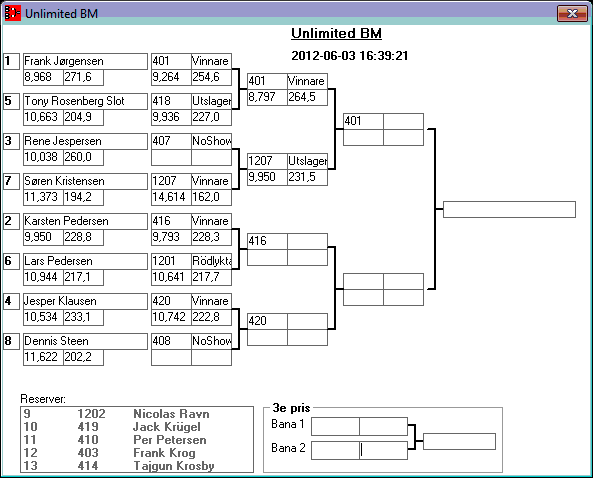This screenshot has height=478, width=593.
Task: Select reserve Nicolas Ravn in the list
Action: pyautogui.click(x=137, y=414)
